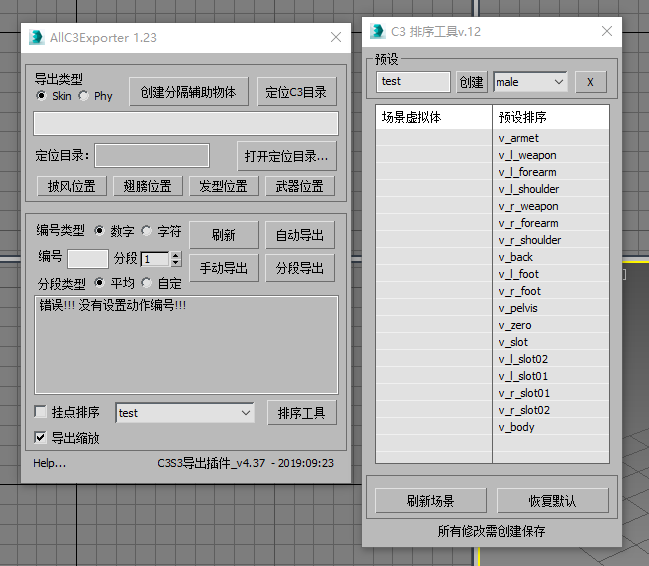649x566 pixels.
Task: Select 平均 segment type radio
Action: [x=99, y=283]
